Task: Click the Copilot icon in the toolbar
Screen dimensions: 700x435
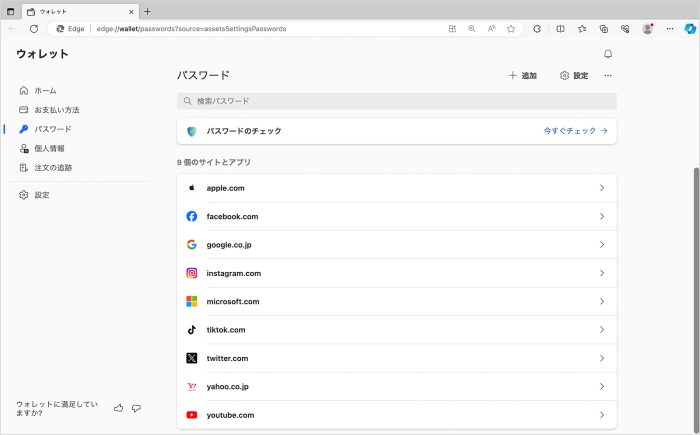Action: pos(688,29)
